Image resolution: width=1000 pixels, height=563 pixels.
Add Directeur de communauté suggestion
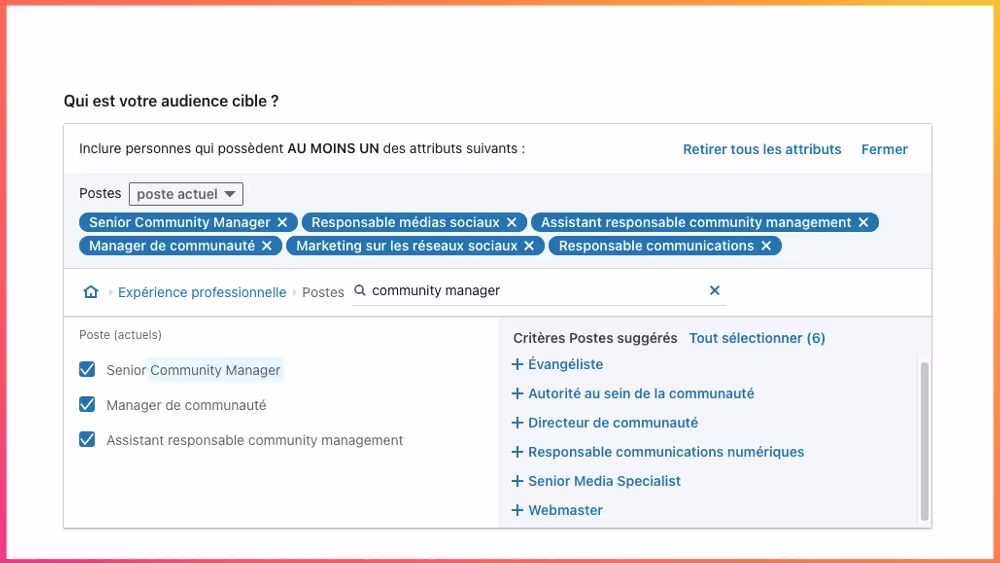[x=605, y=423]
